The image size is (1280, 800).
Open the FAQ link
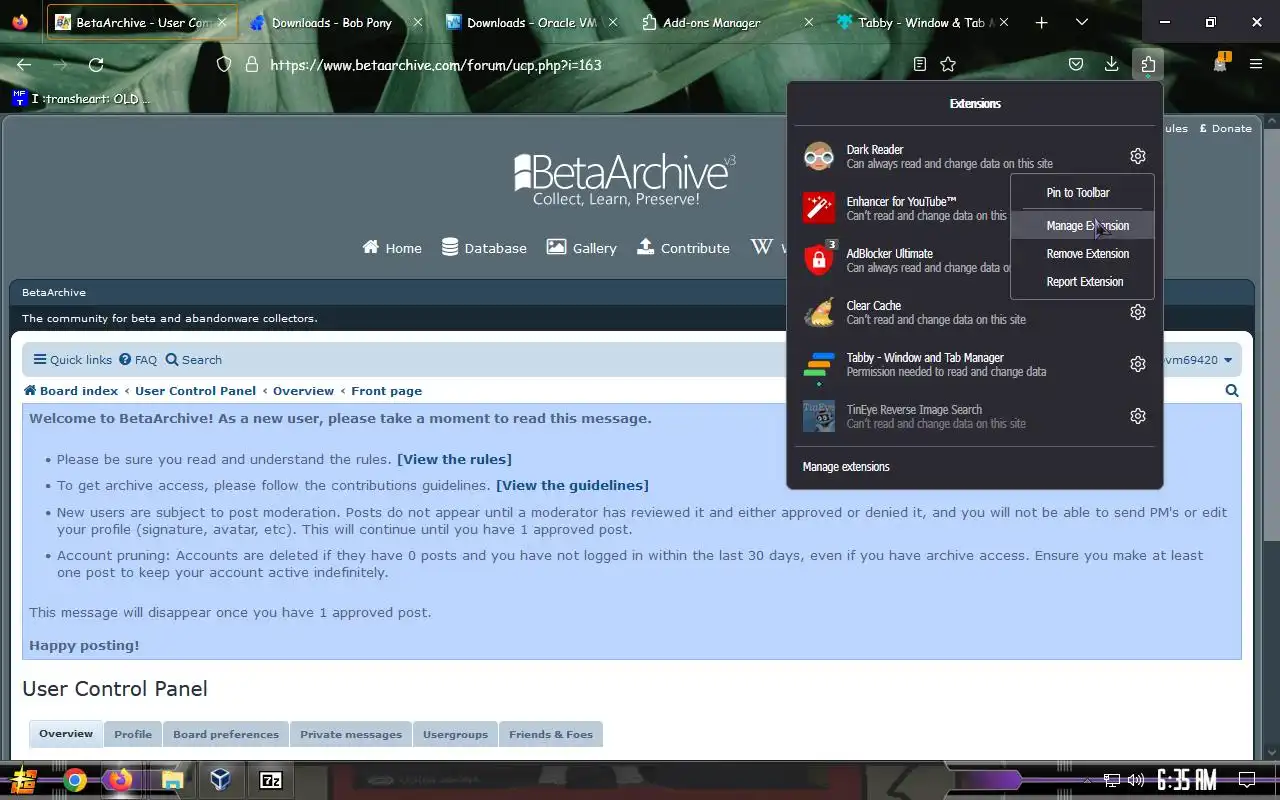tap(138, 360)
